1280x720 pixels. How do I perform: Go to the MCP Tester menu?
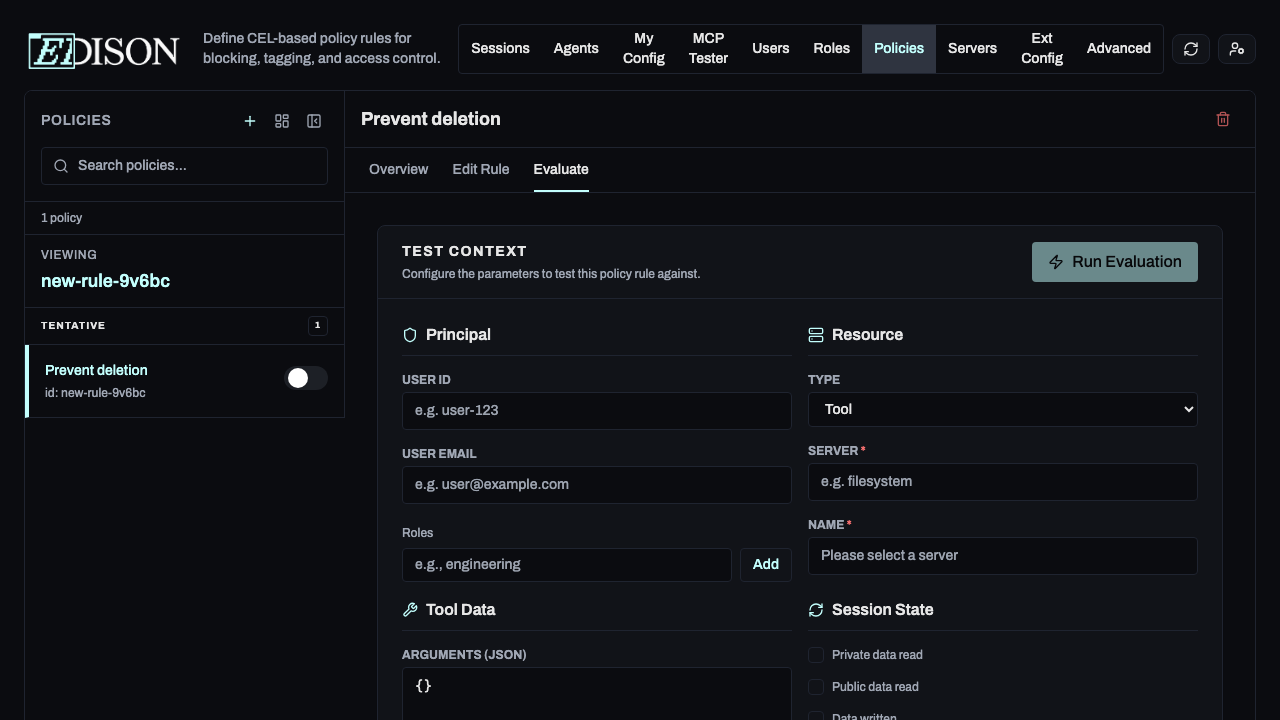pos(708,49)
